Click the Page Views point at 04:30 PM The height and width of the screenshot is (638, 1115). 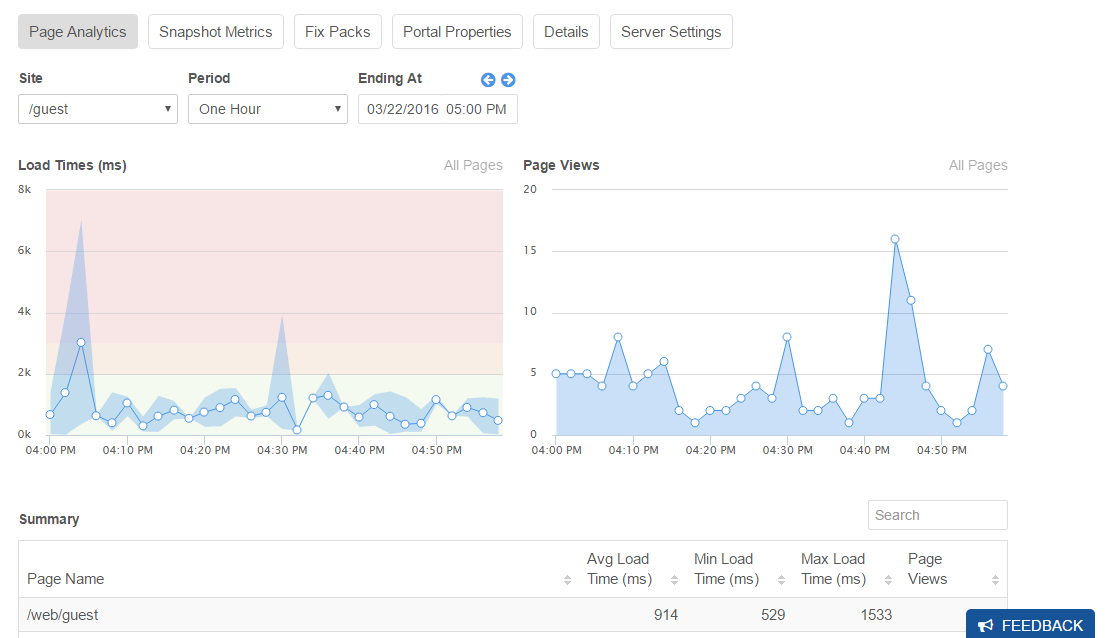(x=787, y=337)
